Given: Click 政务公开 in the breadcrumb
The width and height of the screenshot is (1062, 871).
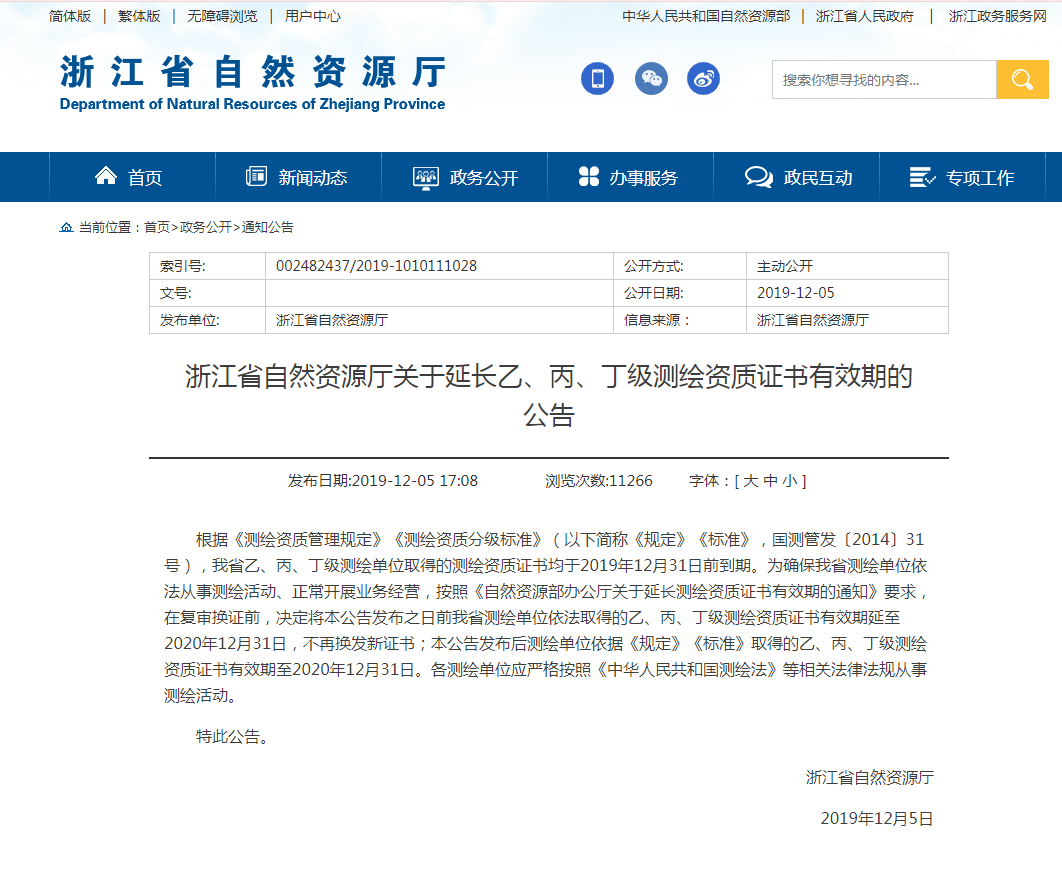Looking at the screenshot, I should (205, 228).
